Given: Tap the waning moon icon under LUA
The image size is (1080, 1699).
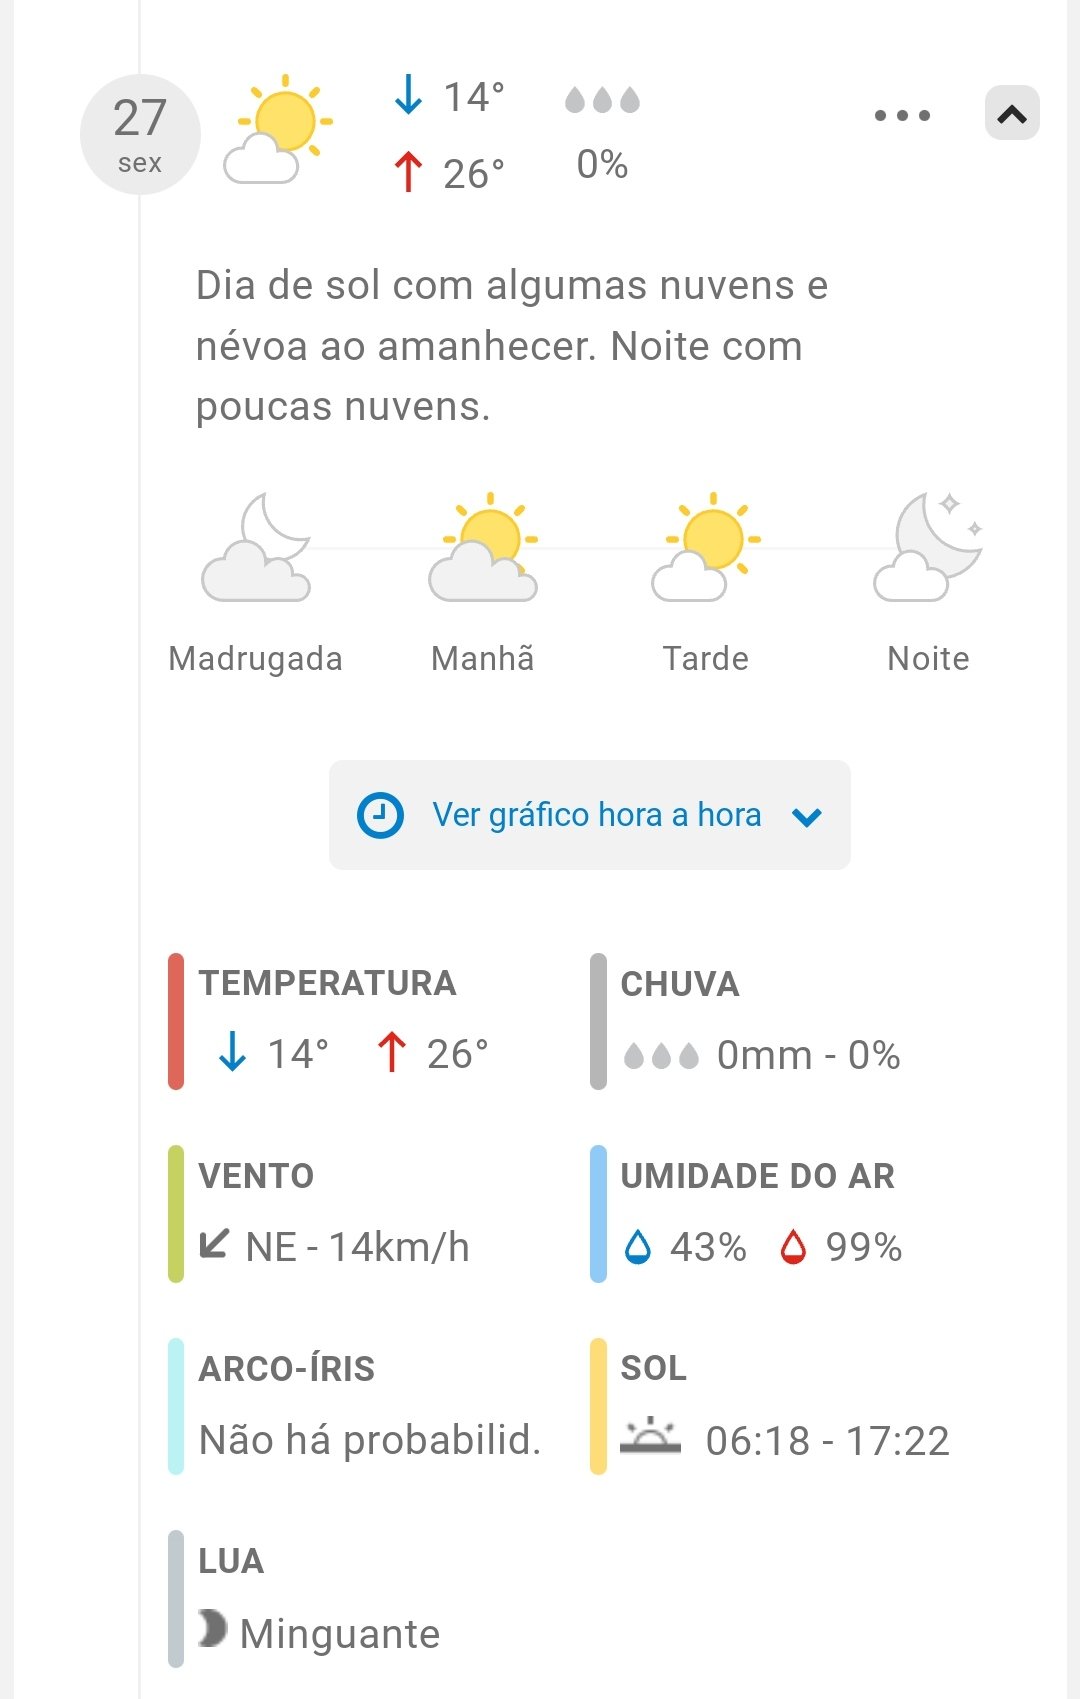Looking at the screenshot, I should [x=212, y=1628].
